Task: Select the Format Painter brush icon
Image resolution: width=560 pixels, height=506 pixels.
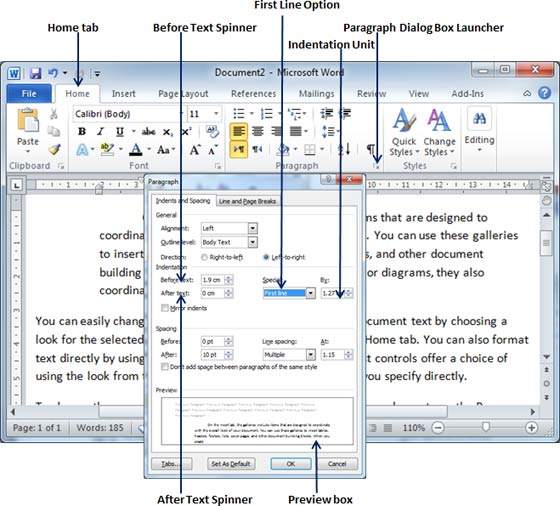Action: 54,149
